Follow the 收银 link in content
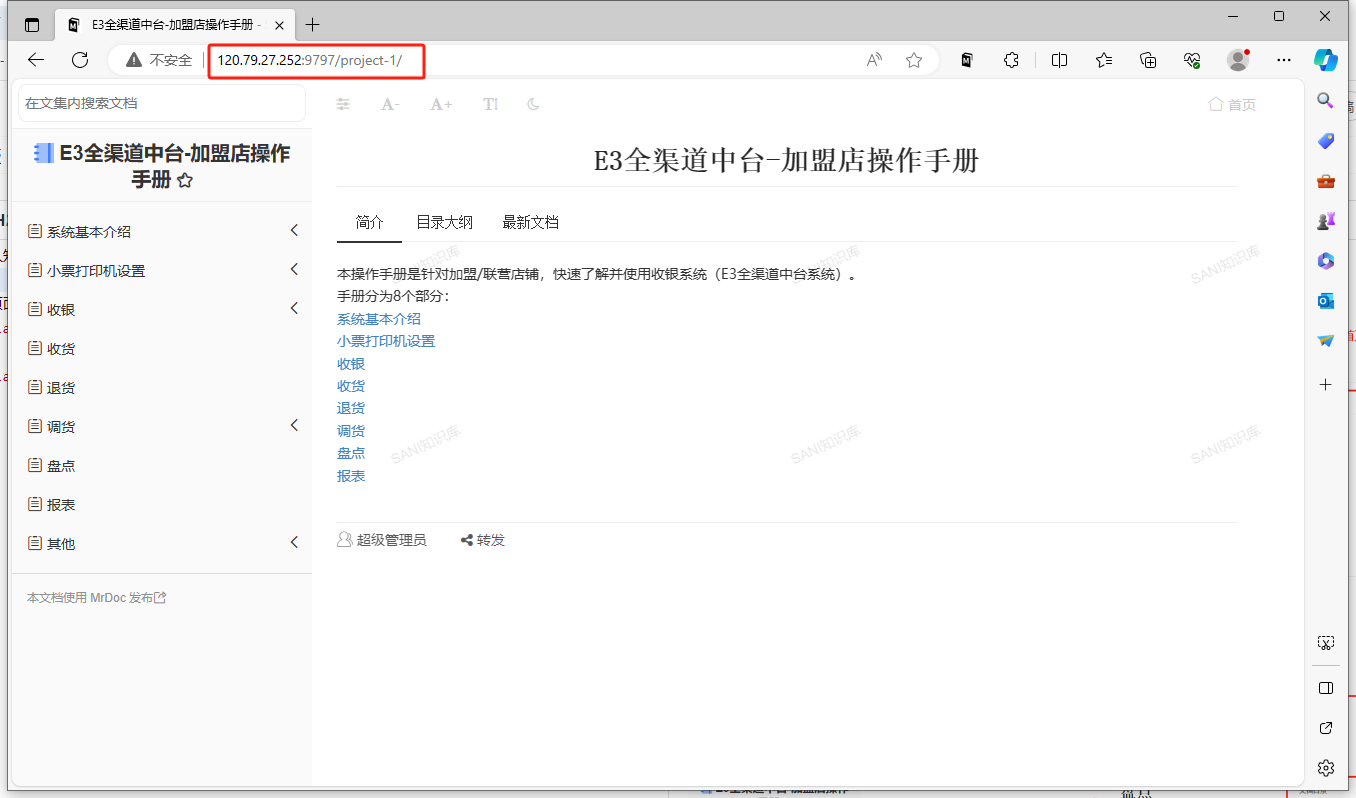The width and height of the screenshot is (1356, 798). 351,364
